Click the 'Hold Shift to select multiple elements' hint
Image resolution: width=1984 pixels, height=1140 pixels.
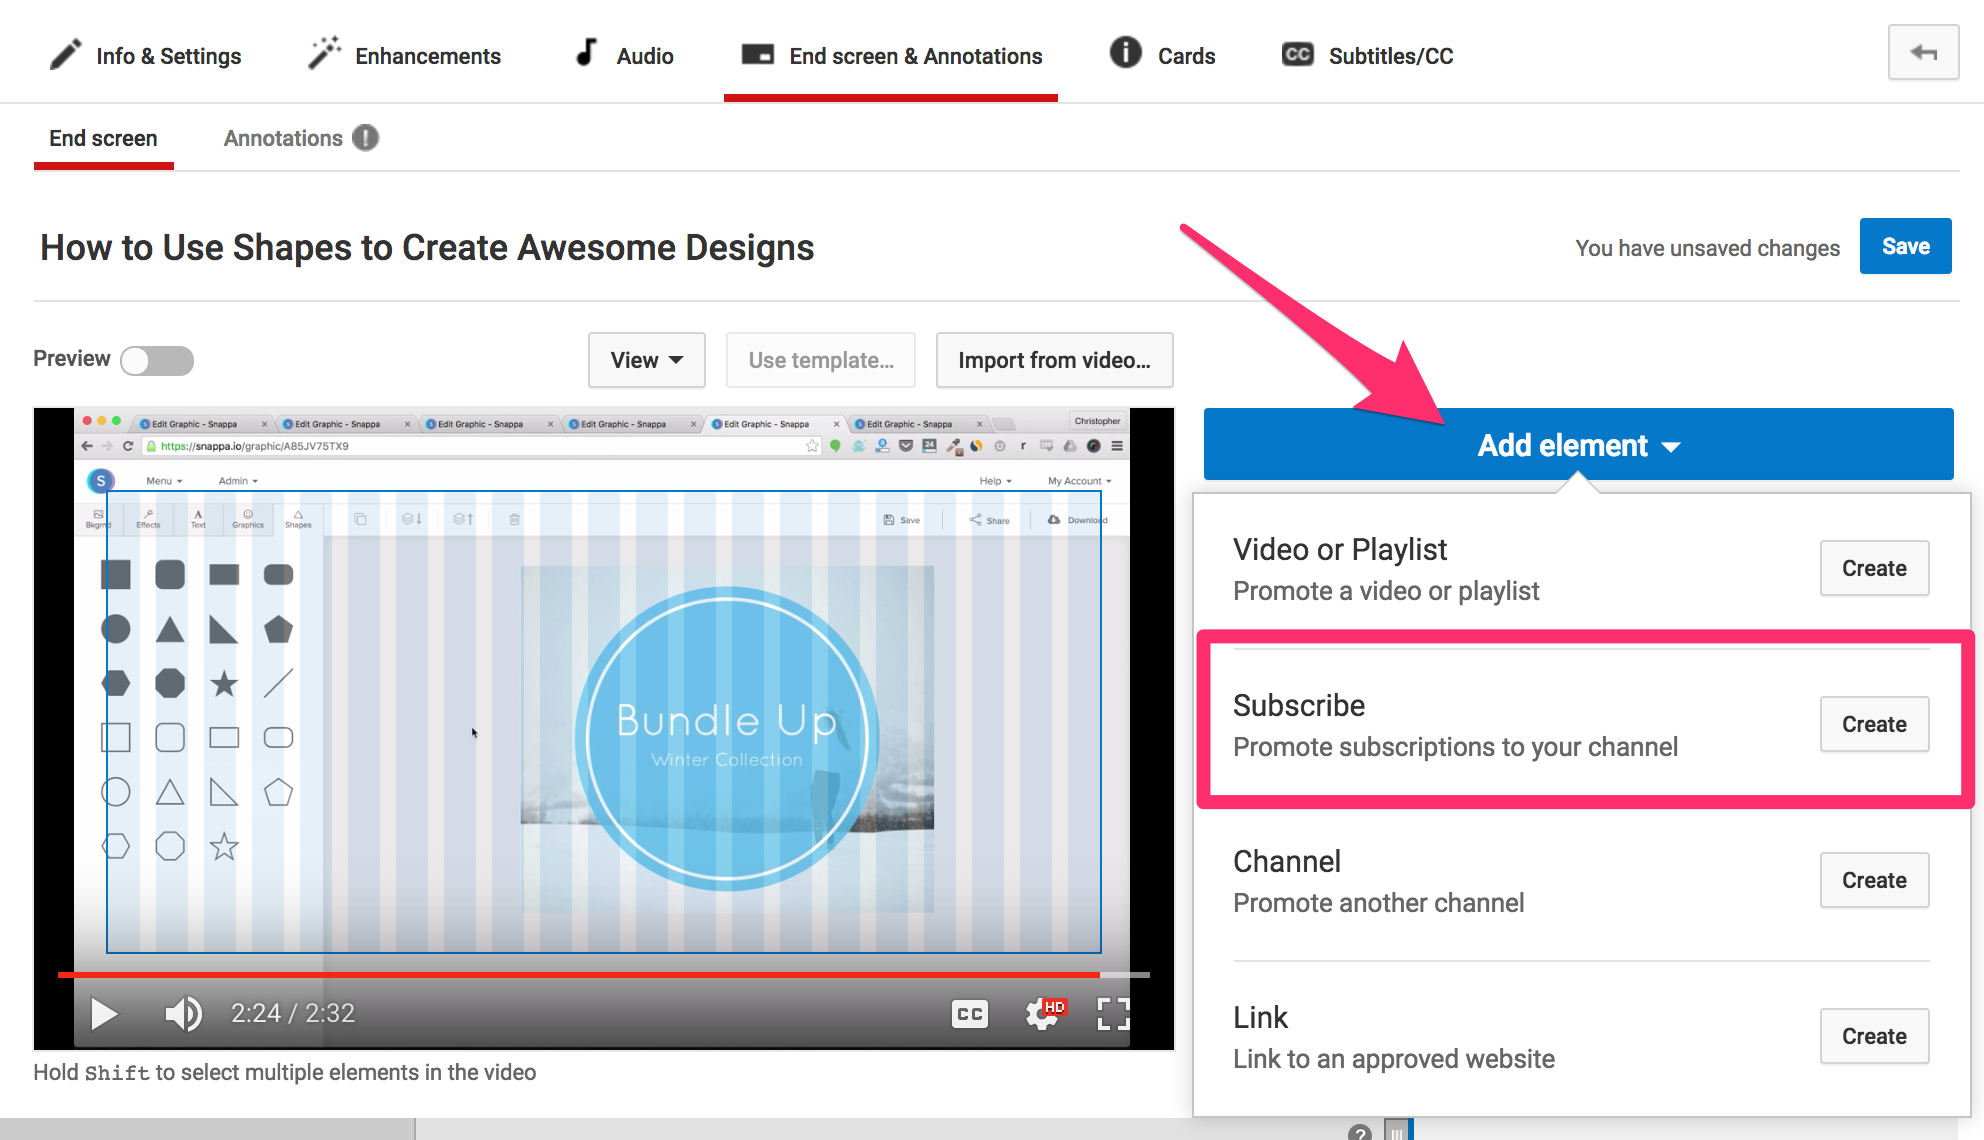pos(284,1072)
